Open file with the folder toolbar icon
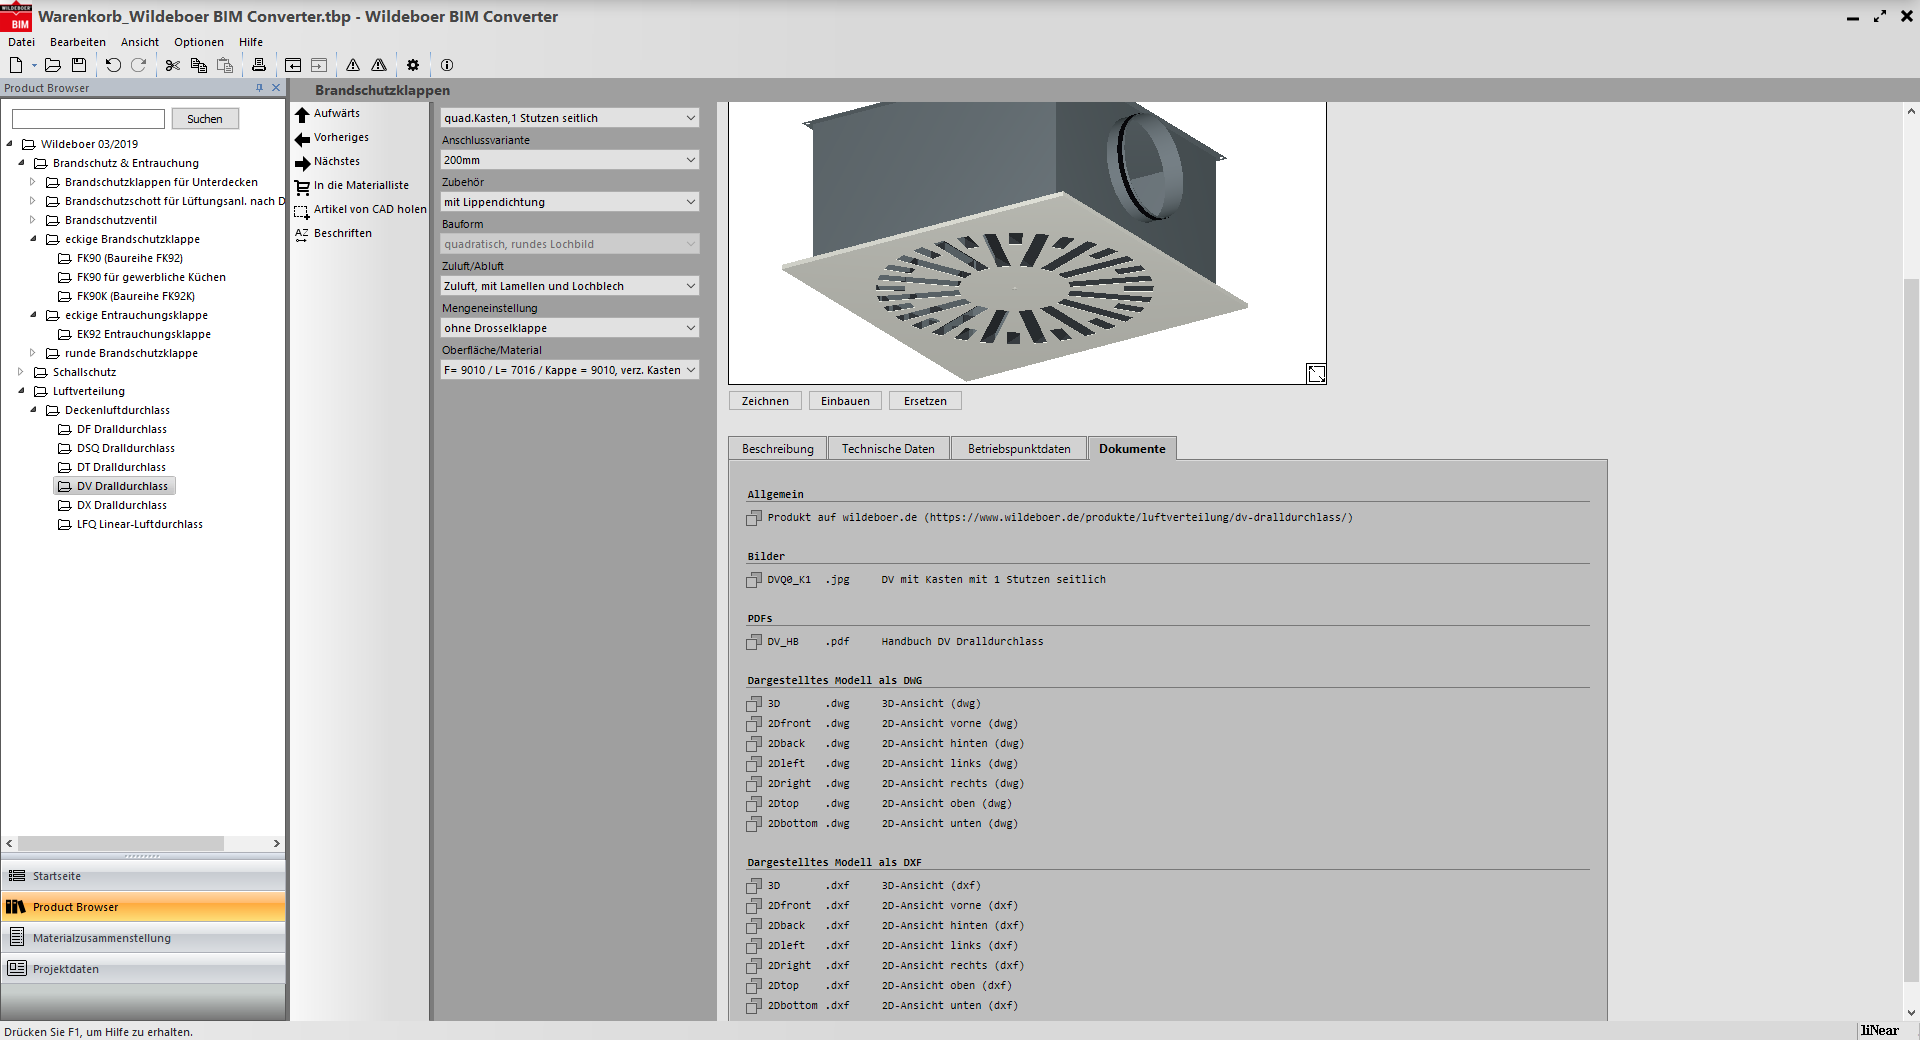1920x1040 pixels. click(53, 65)
